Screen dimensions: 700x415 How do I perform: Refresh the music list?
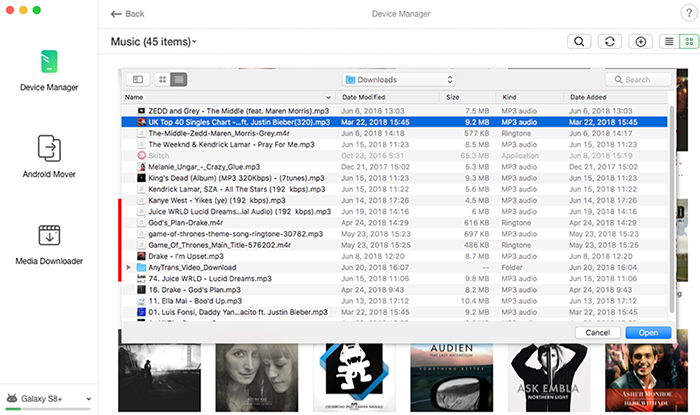[x=610, y=42]
